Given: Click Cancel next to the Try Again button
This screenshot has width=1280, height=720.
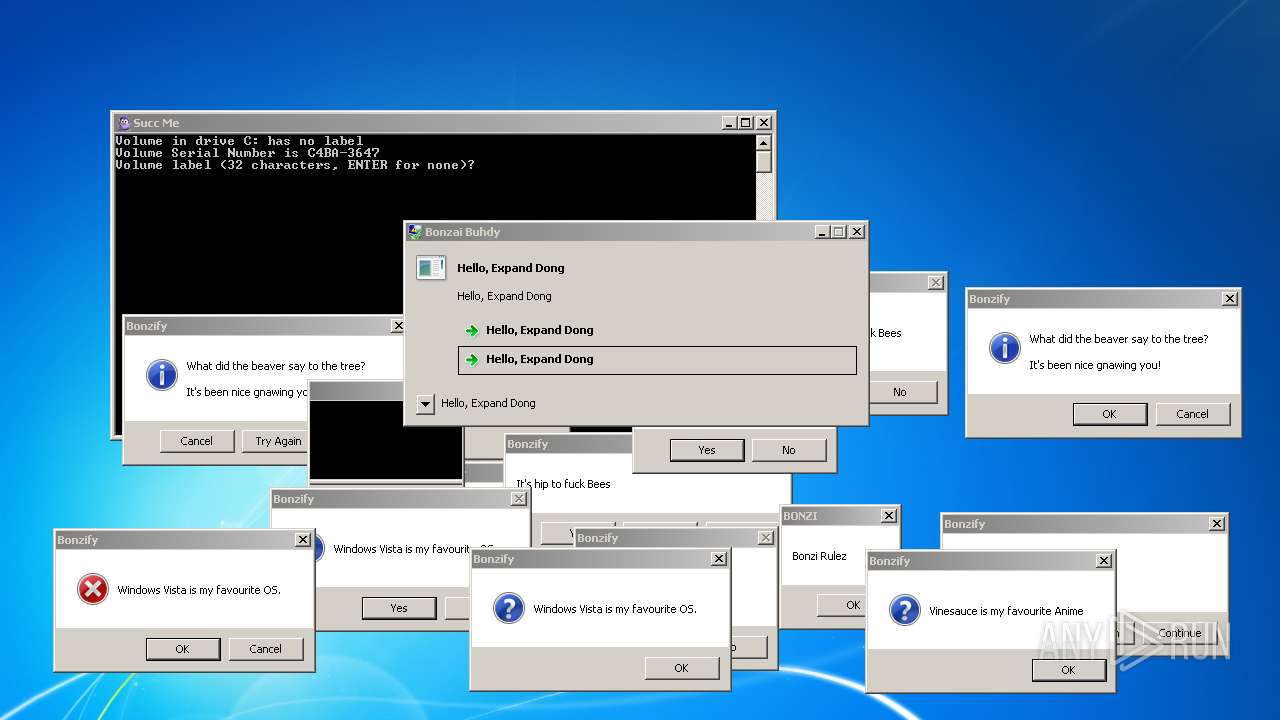Looking at the screenshot, I should coord(197,441).
